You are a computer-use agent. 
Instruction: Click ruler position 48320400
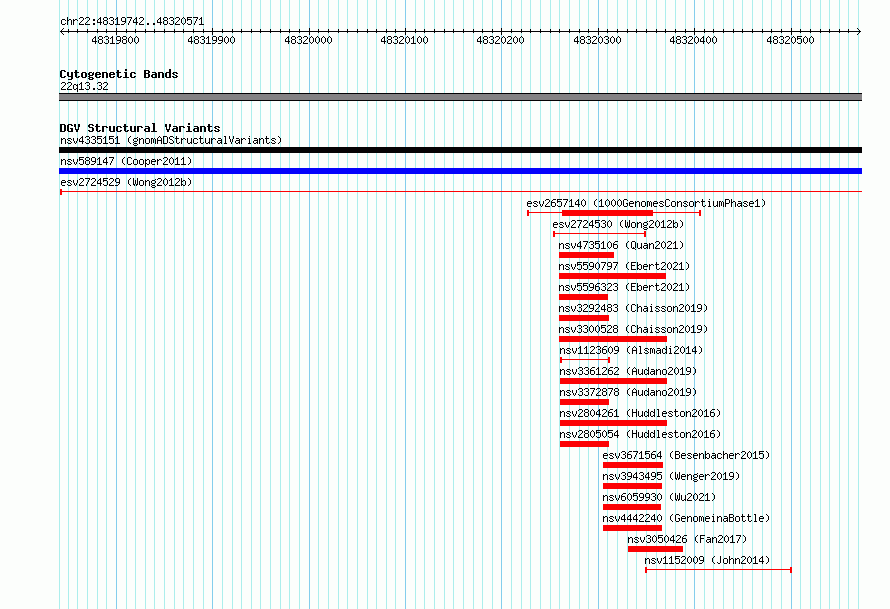[693, 40]
